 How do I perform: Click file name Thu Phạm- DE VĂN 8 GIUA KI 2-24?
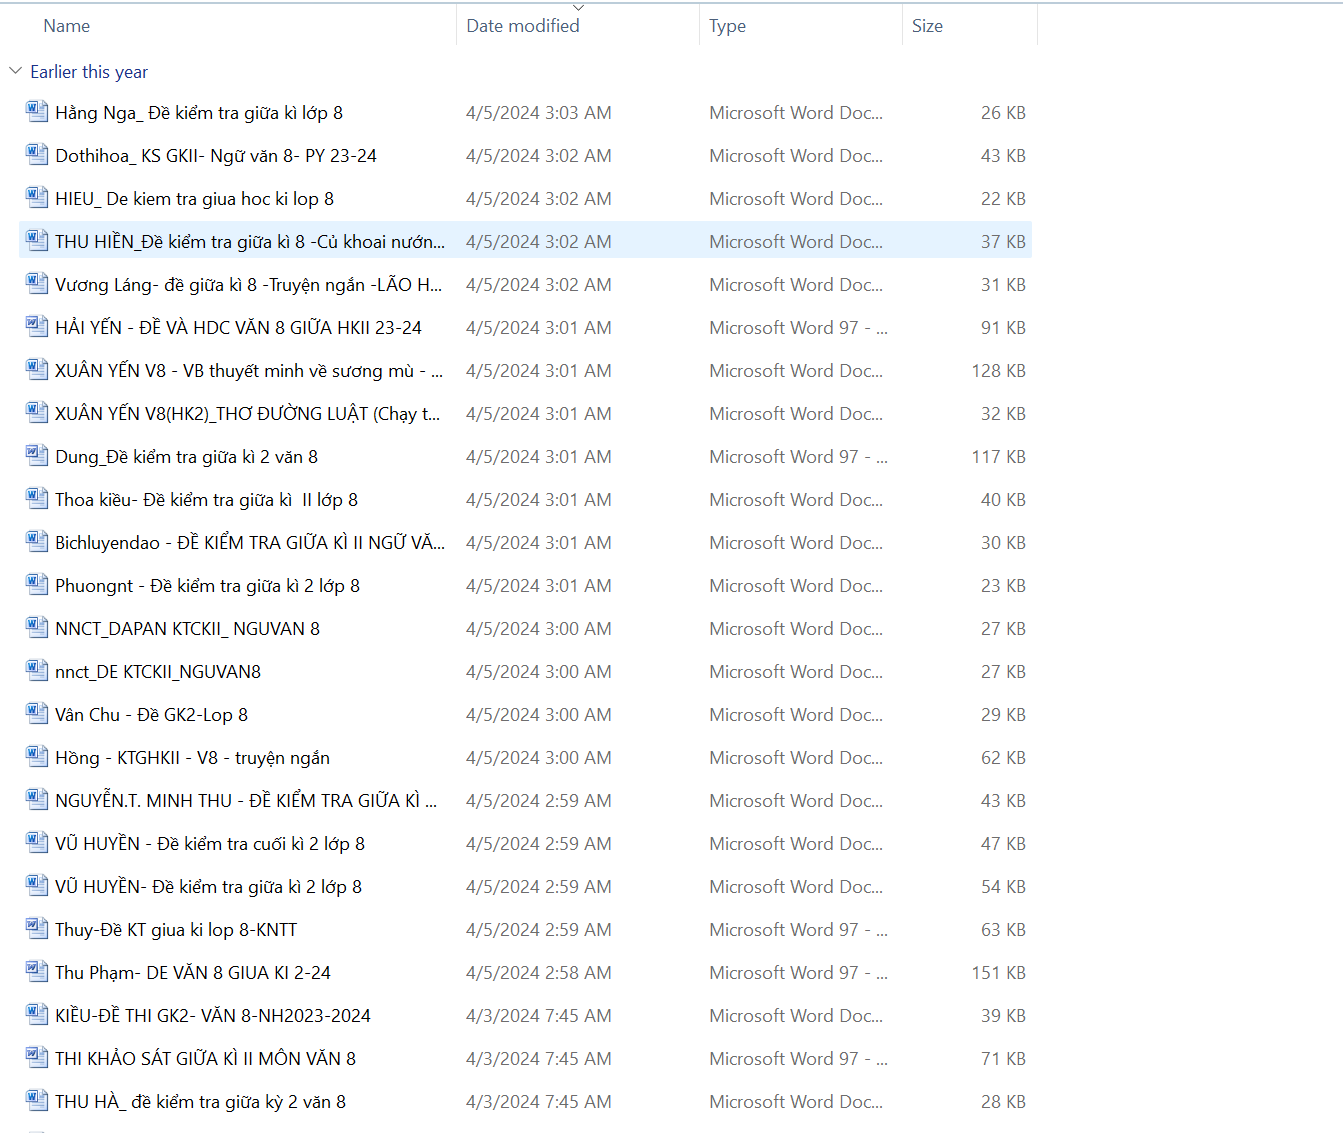point(193,973)
